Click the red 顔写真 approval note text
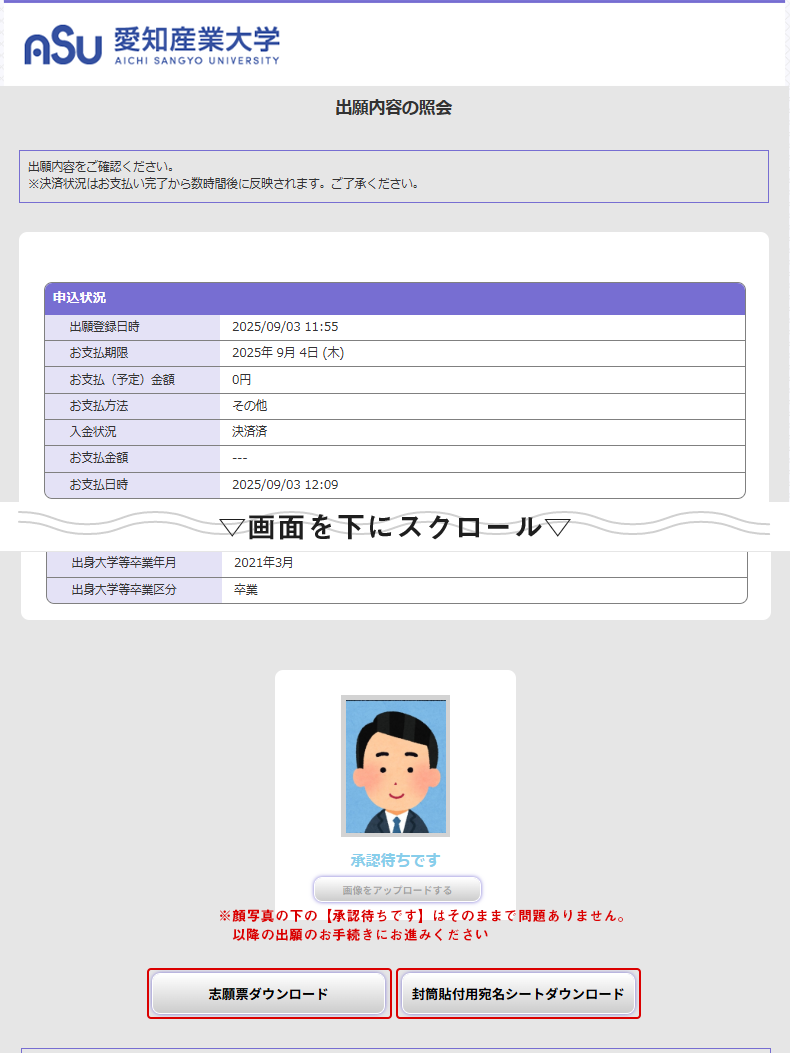The height and width of the screenshot is (1053, 790). [423, 925]
